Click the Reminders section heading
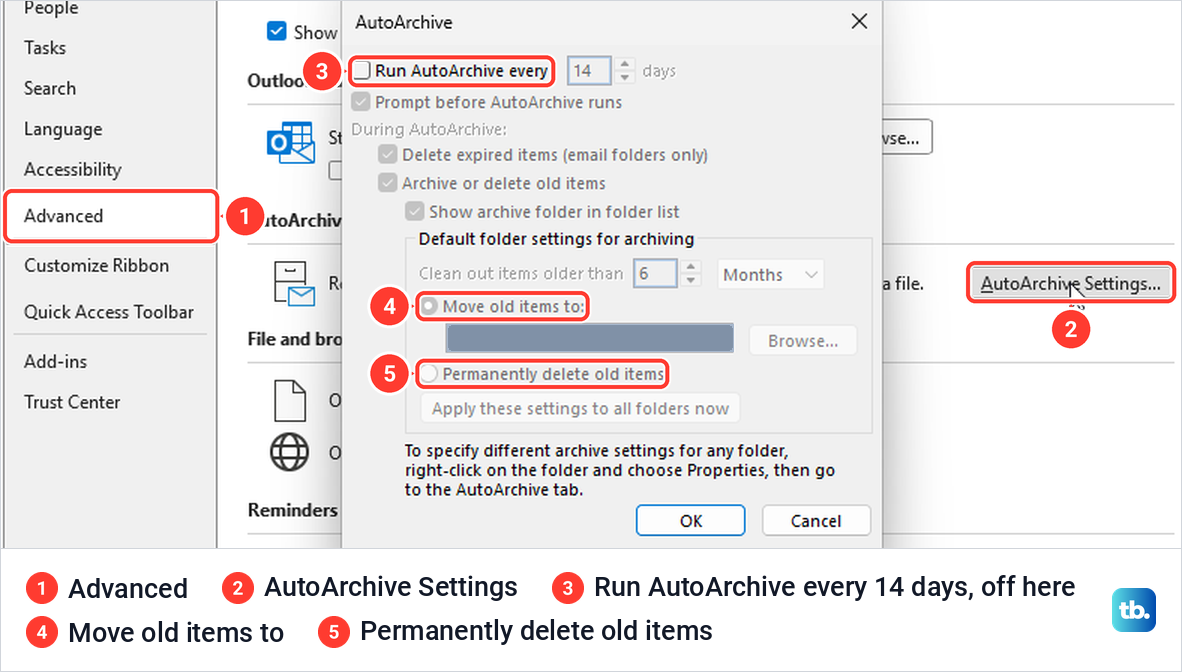Image resolution: width=1182 pixels, height=672 pixels. tap(292, 511)
